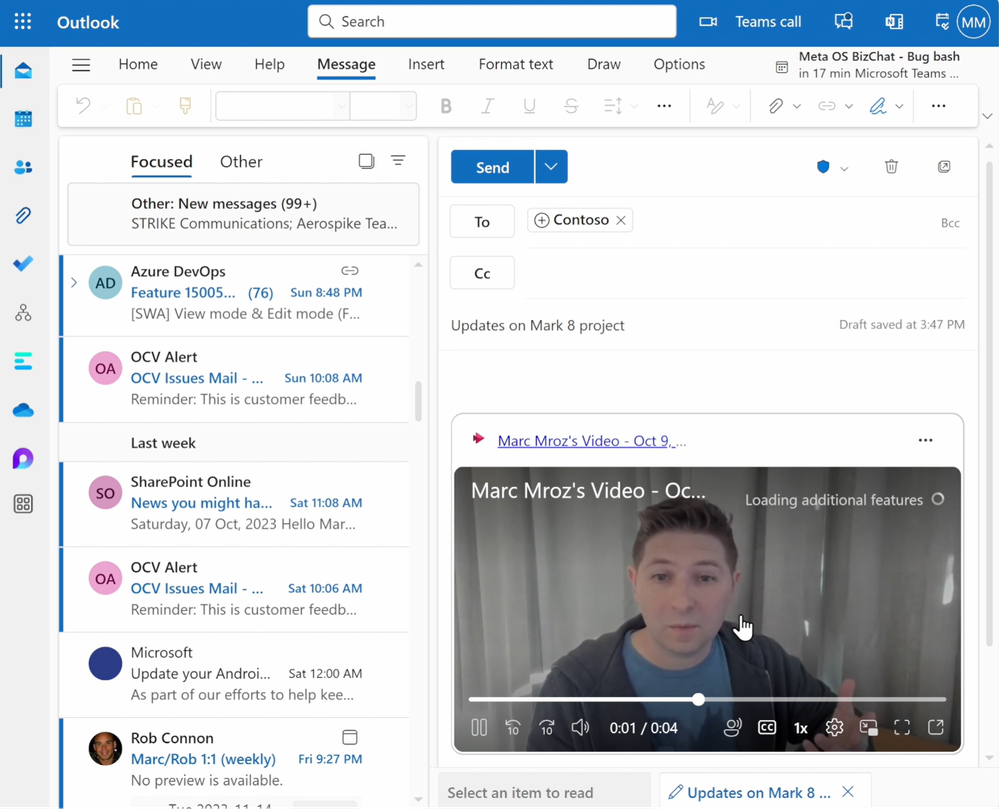This screenshot has width=999, height=809.
Task: Click the Cc recipients button
Action: point(482,273)
